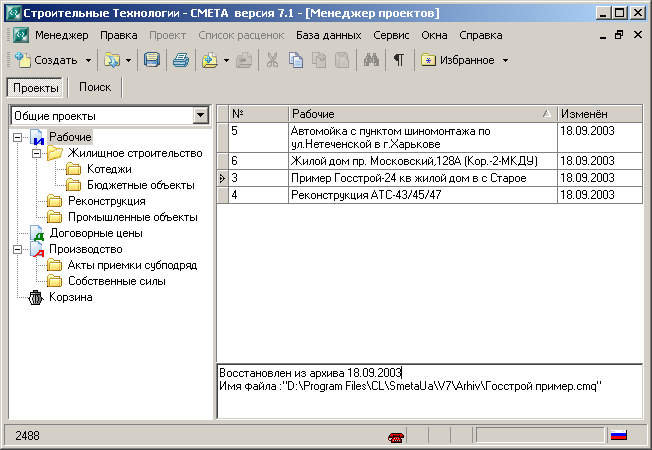
Task: Sort by the № column header
Action: [x=258, y=114]
